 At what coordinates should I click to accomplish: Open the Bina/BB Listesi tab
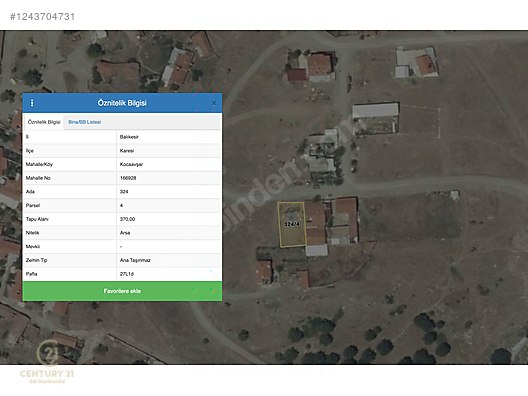85,122
